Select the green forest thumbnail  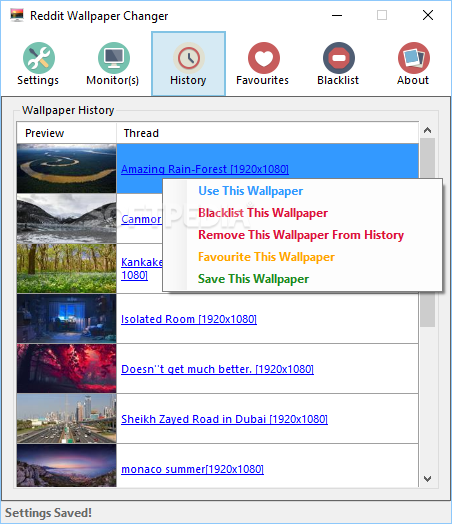click(66, 268)
